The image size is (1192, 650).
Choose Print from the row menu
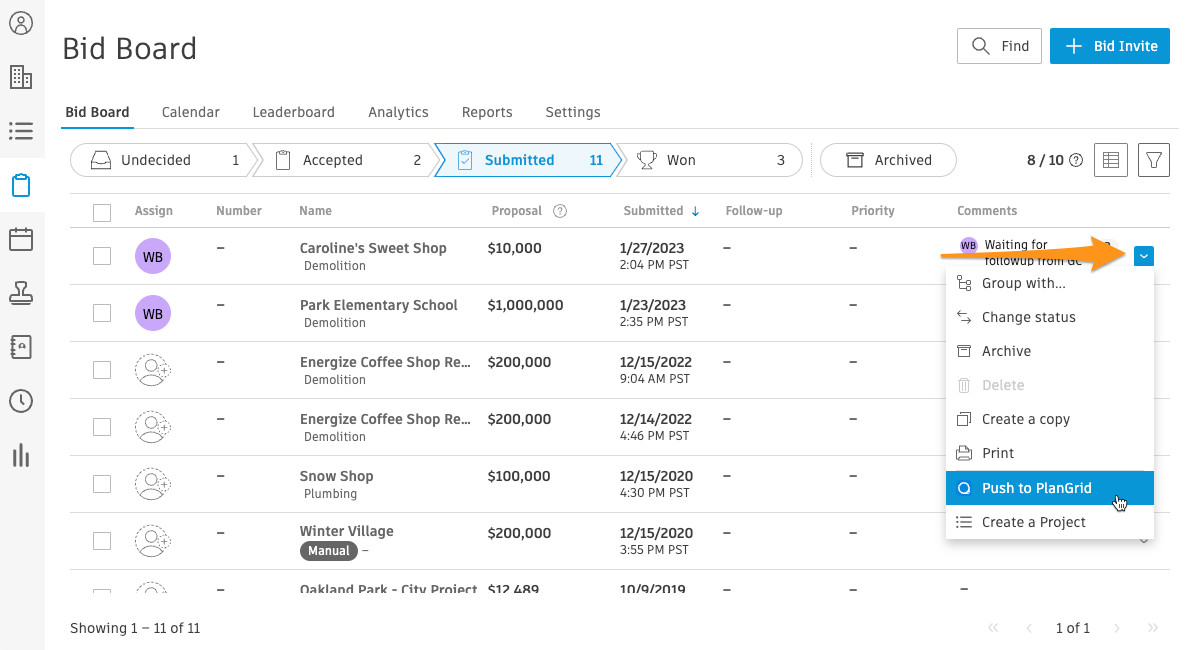1049,453
